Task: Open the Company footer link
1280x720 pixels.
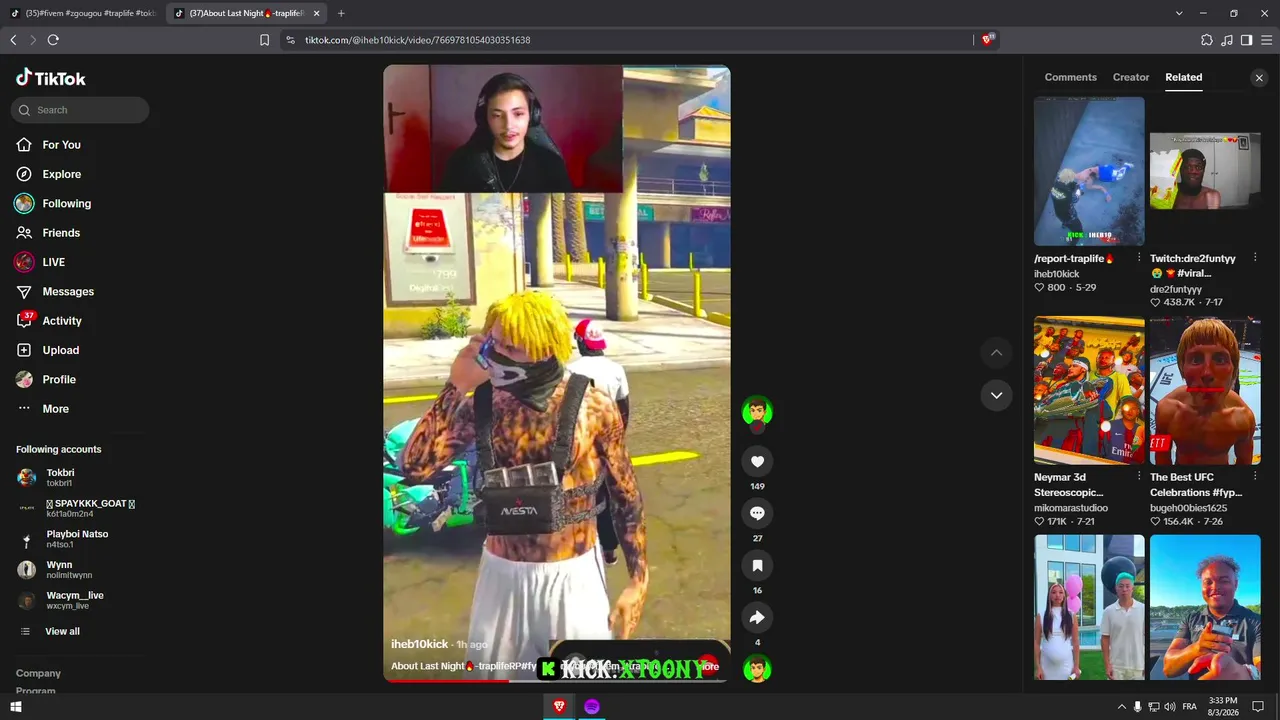Action: 38,673
